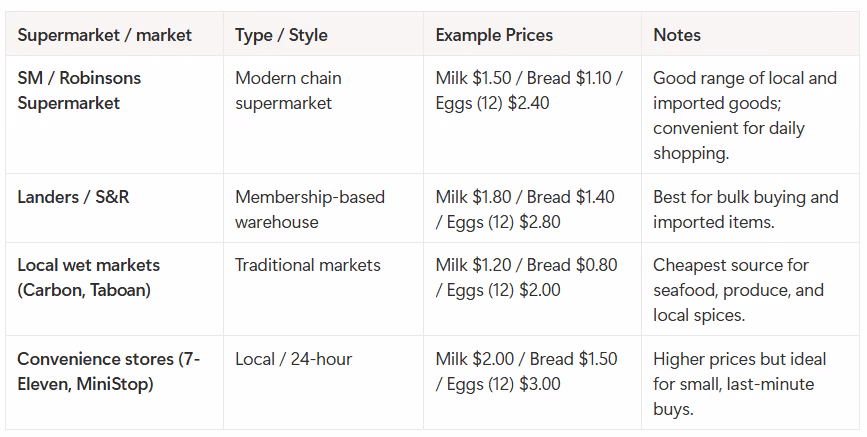The image size is (867, 437).
Task: Click the 'Local / 24-hour' cell
Action: click(294, 359)
